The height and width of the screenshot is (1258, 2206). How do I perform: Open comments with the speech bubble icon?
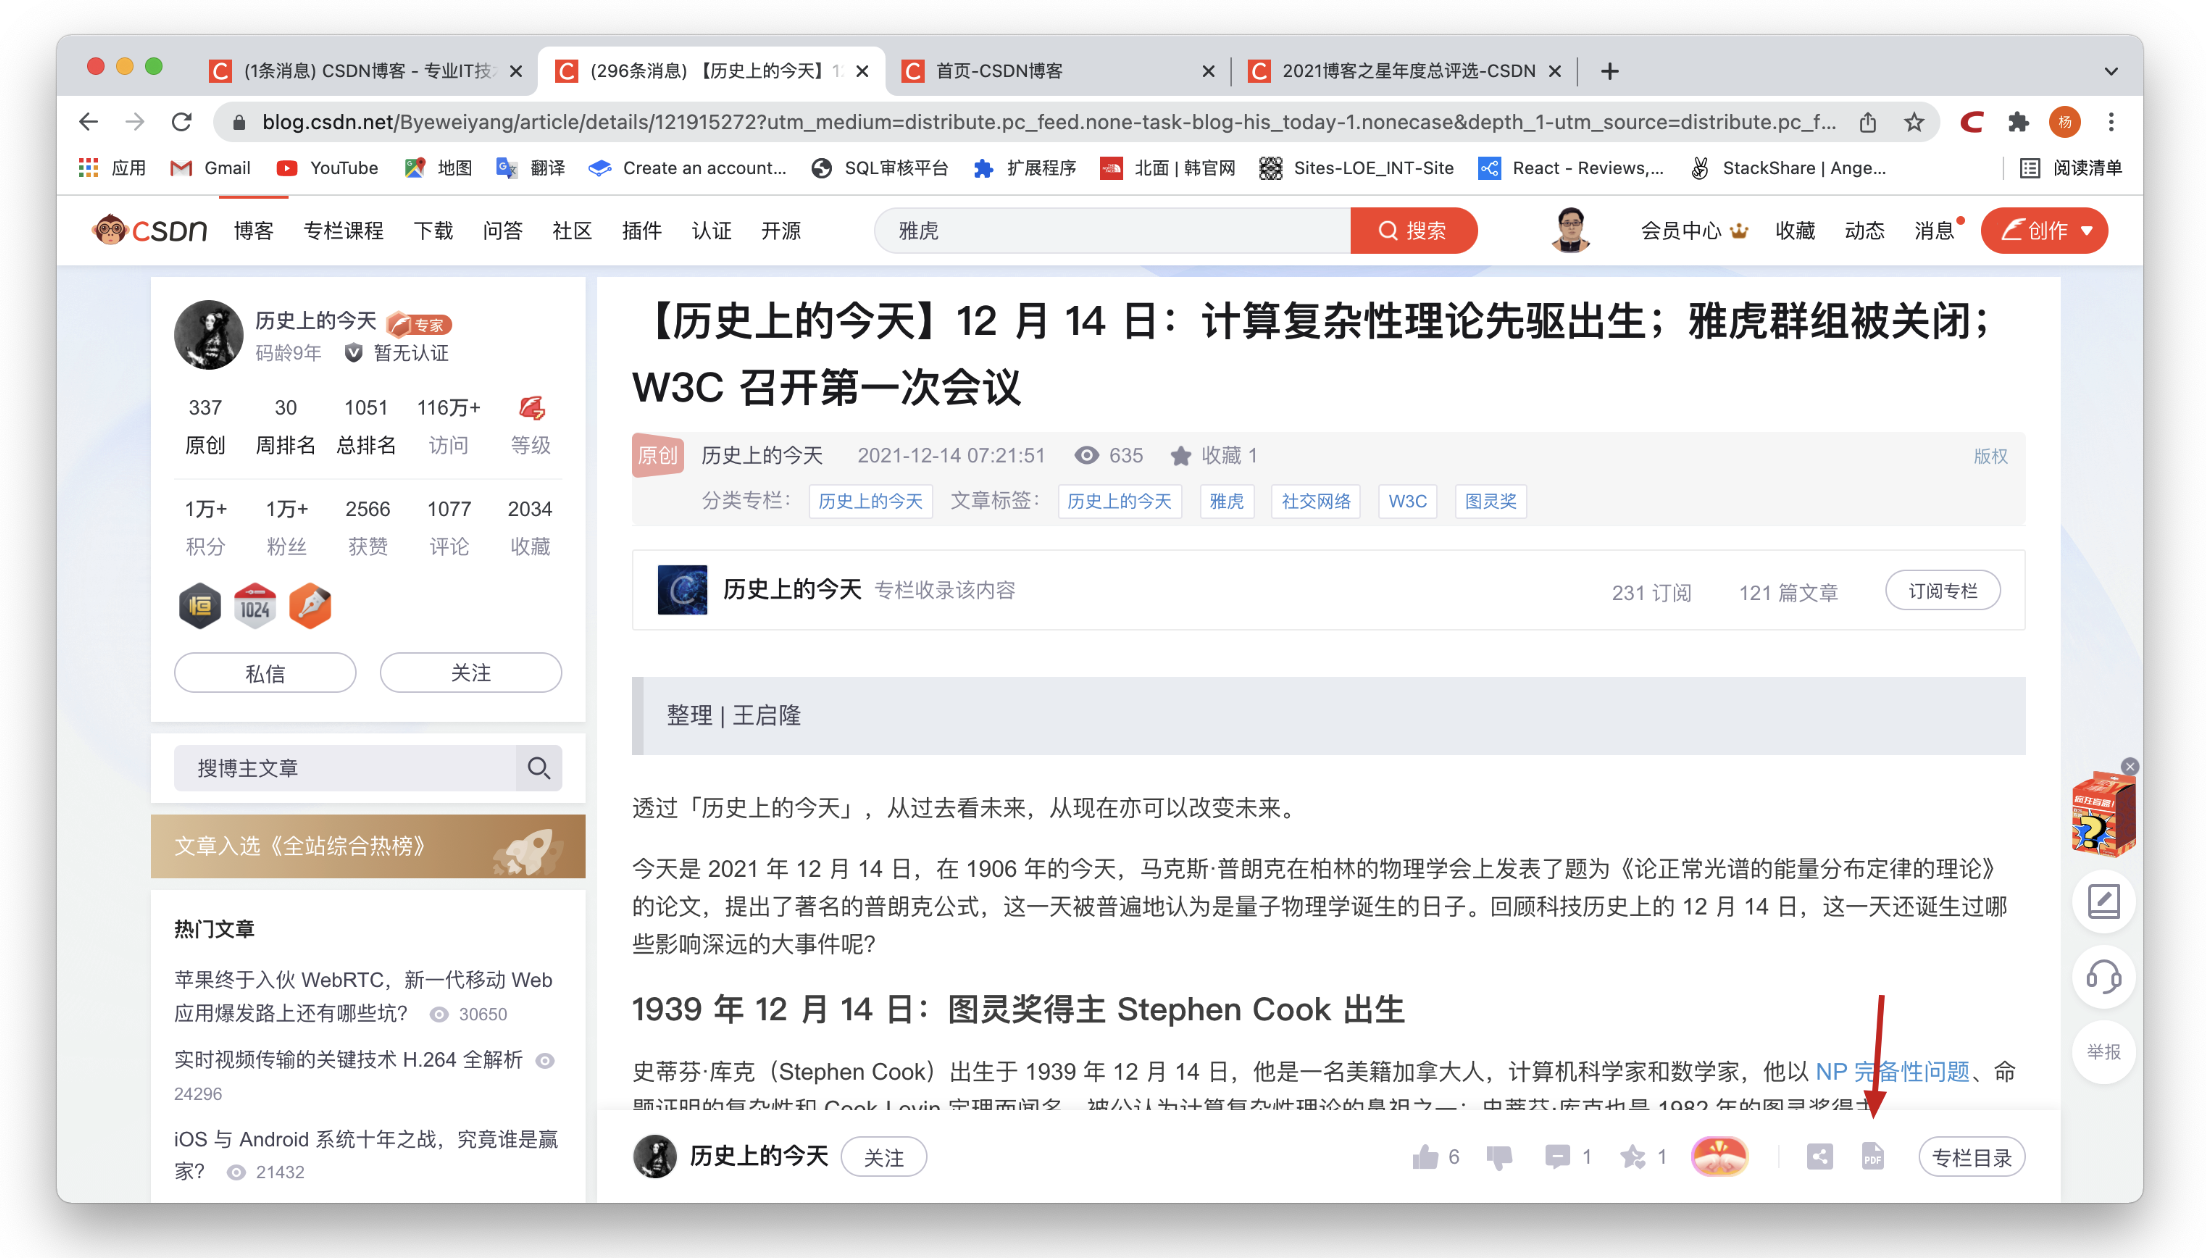pyautogui.click(x=1557, y=1157)
